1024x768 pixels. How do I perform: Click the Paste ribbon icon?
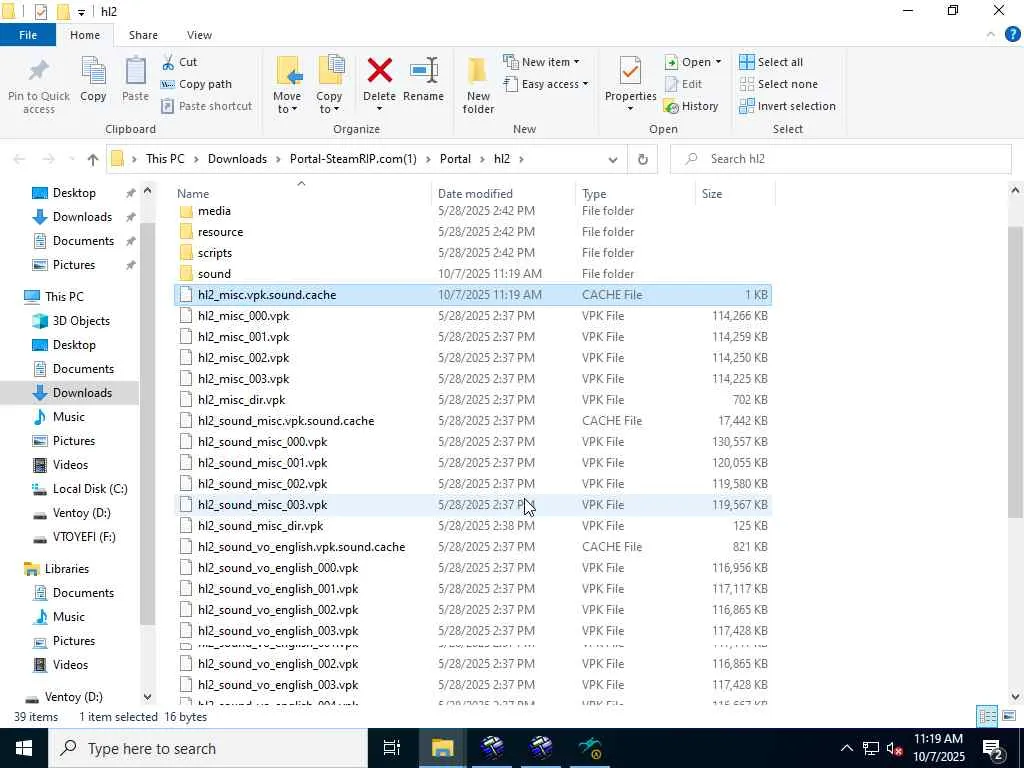[x=135, y=79]
